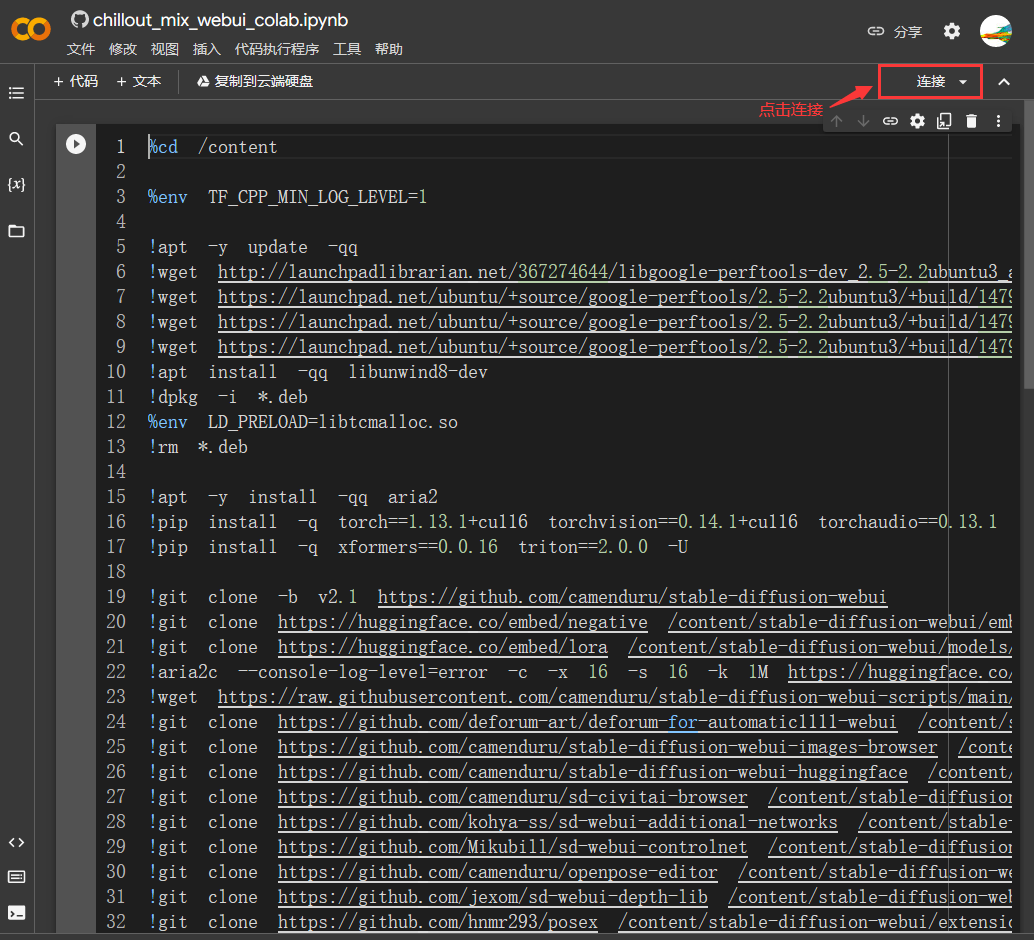Open notebook settings gear in header
1034x940 pixels.
click(952, 31)
